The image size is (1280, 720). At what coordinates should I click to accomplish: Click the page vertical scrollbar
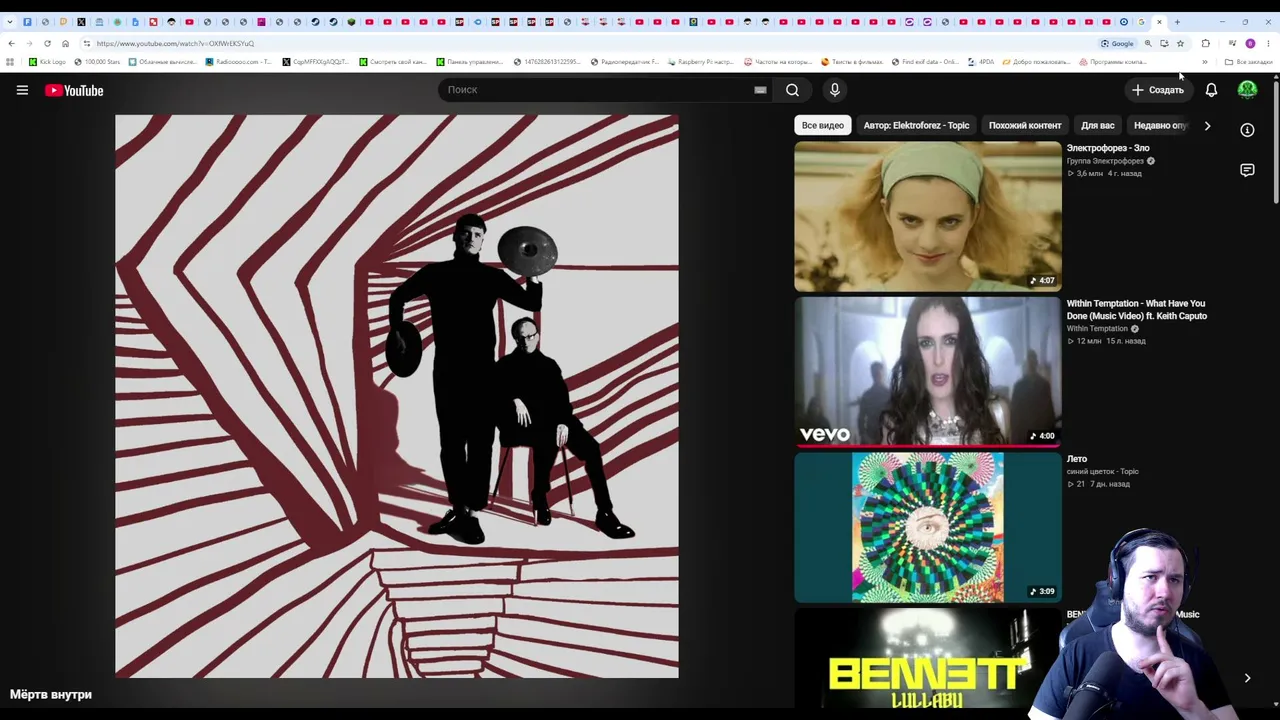click(x=1276, y=140)
